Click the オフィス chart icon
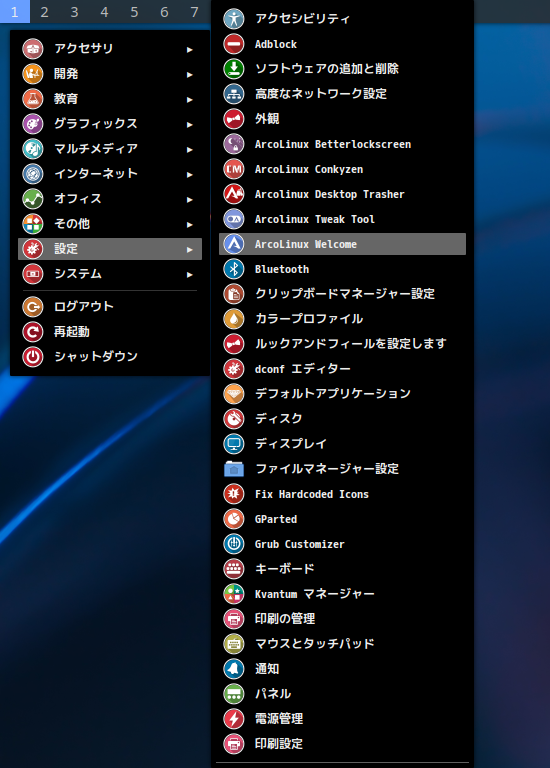Screen dimensions: 550x768 (33, 199)
